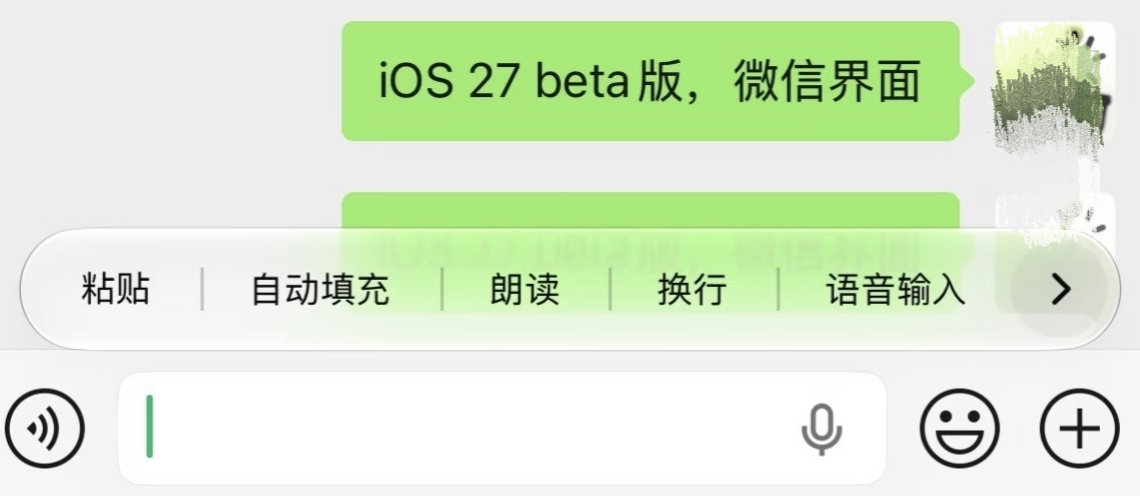Open the plus attachments panel
This screenshot has width=1140, height=496.
[x=1080, y=428]
